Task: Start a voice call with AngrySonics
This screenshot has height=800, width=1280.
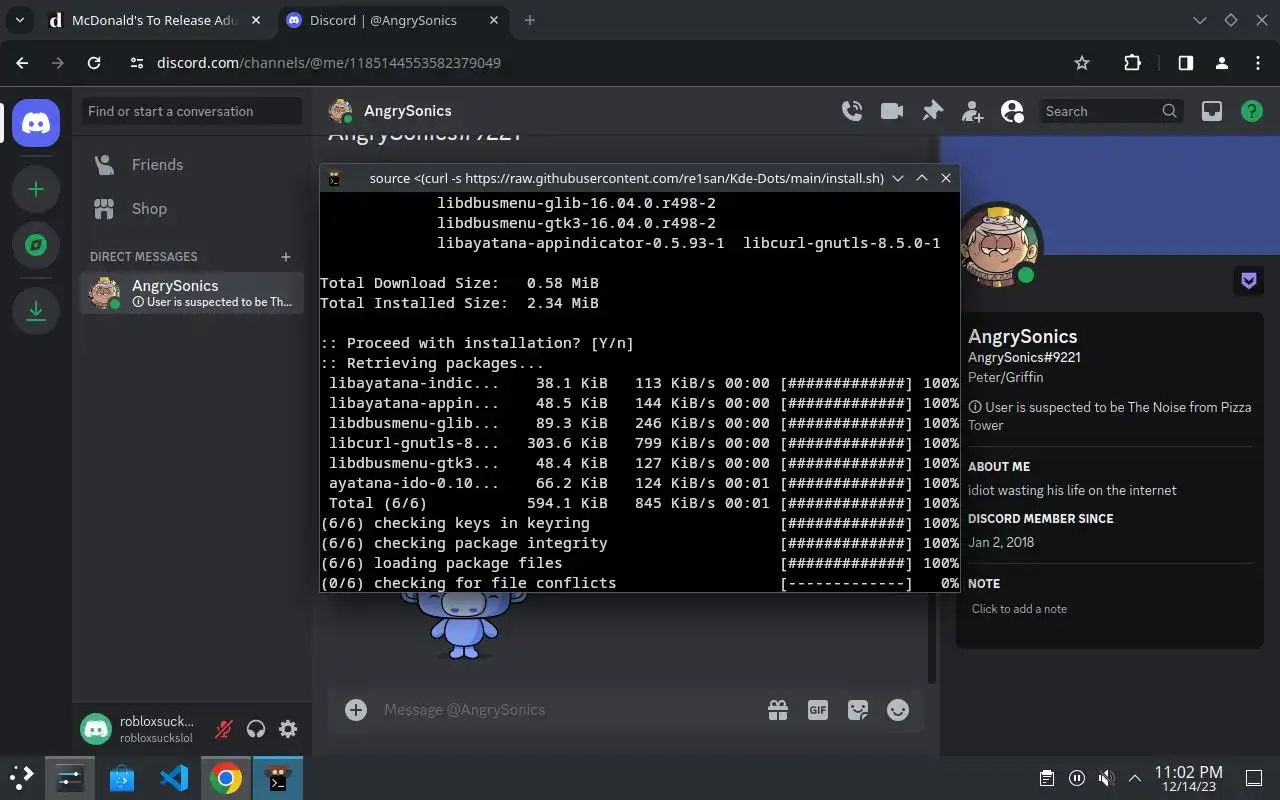Action: [x=852, y=111]
